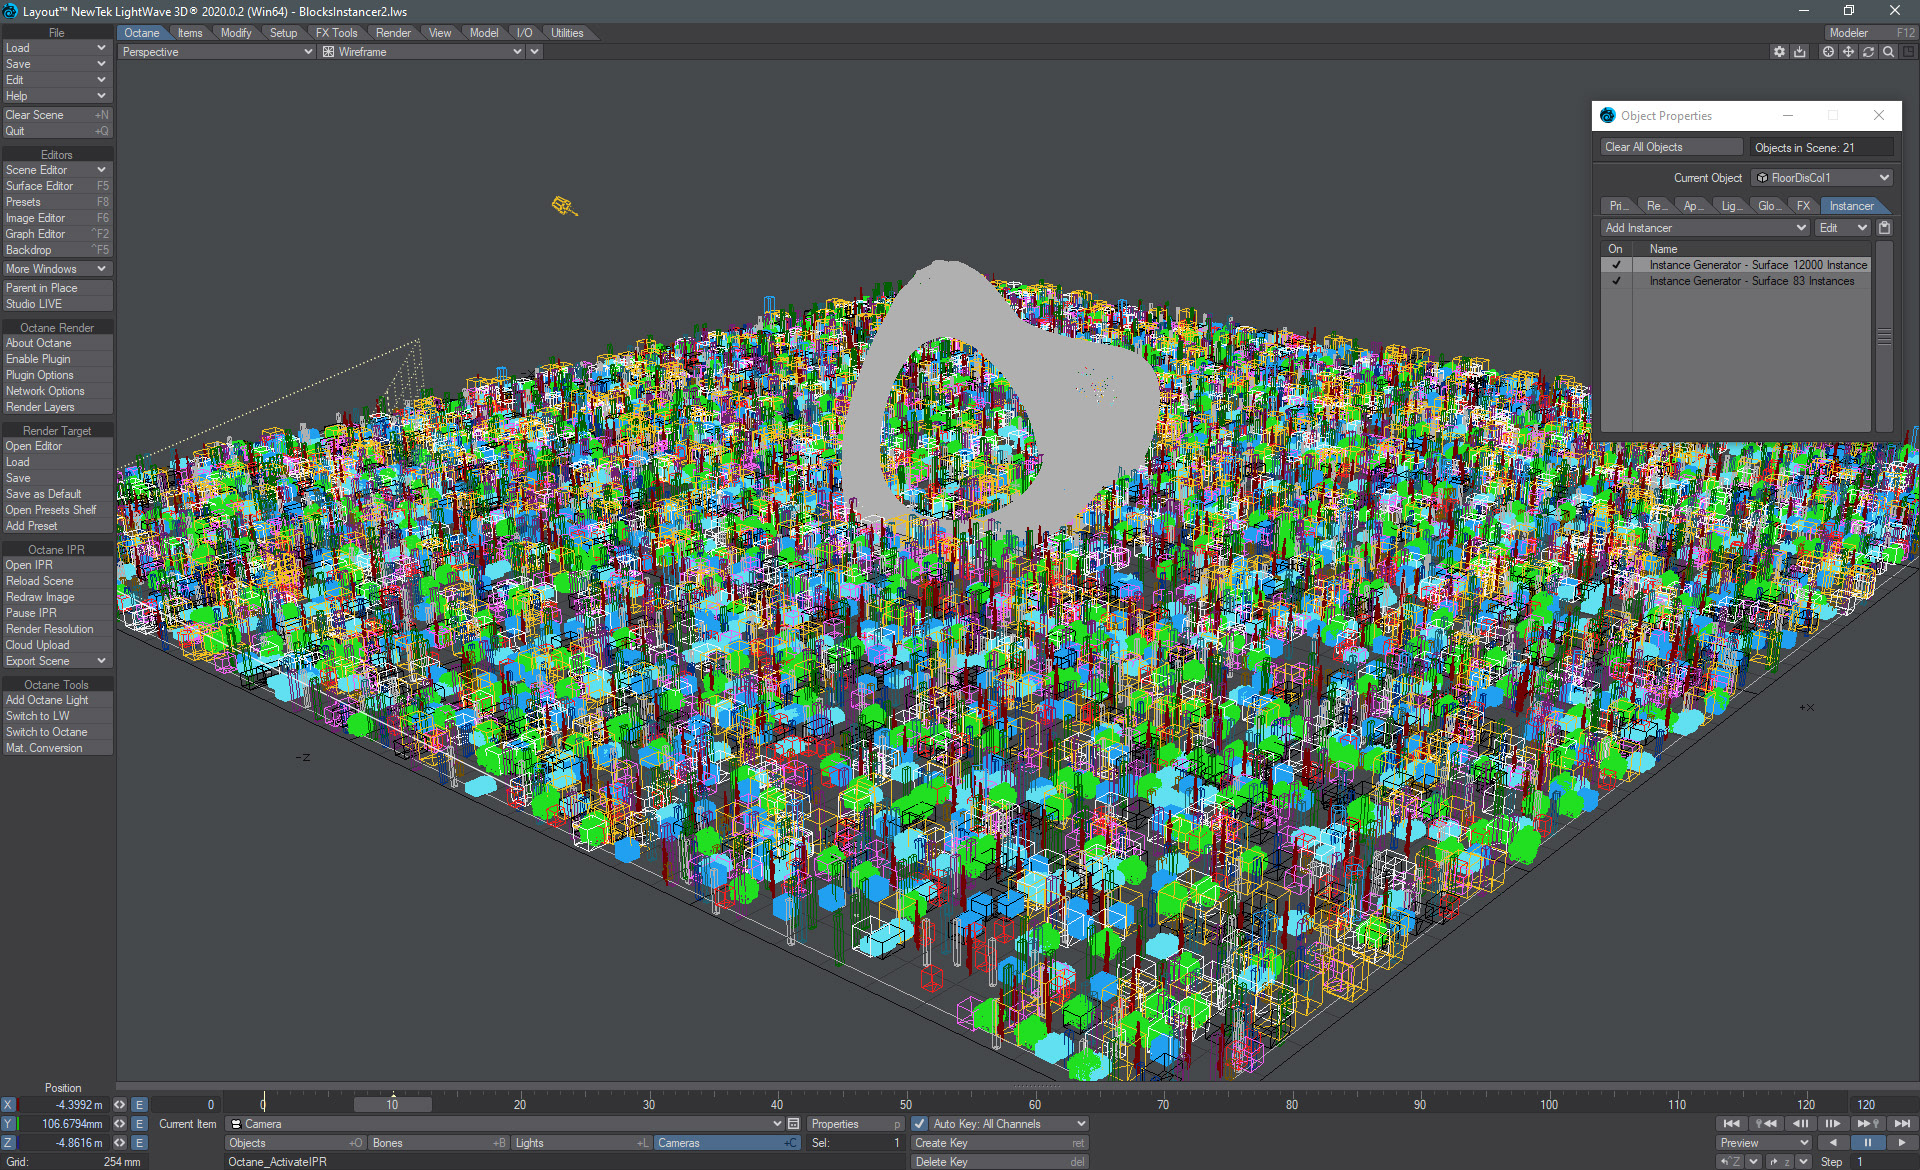Click the viewport settings gear icon
Image resolution: width=1920 pixels, height=1170 pixels.
point(1779,52)
